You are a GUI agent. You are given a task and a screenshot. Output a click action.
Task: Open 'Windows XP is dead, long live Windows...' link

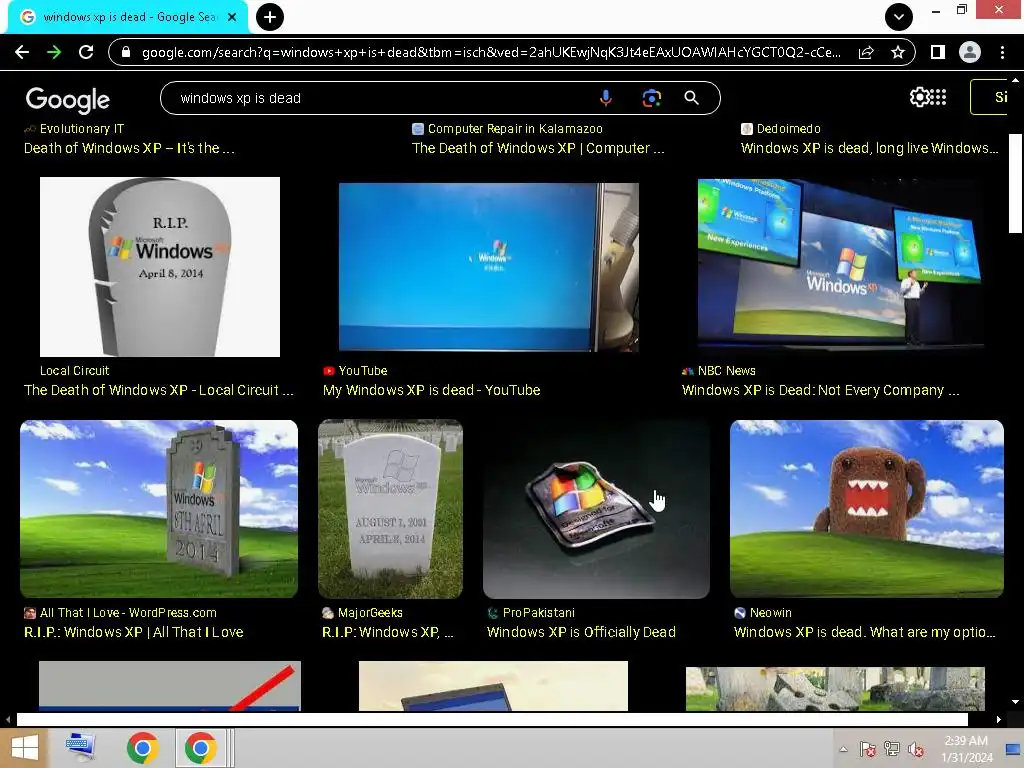click(x=869, y=148)
